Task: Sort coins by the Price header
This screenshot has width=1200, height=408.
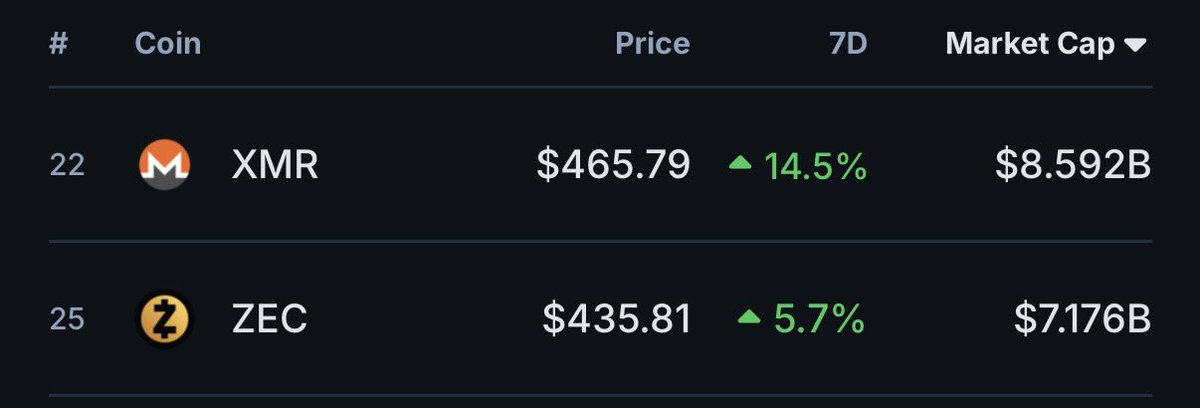Action: [x=652, y=44]
